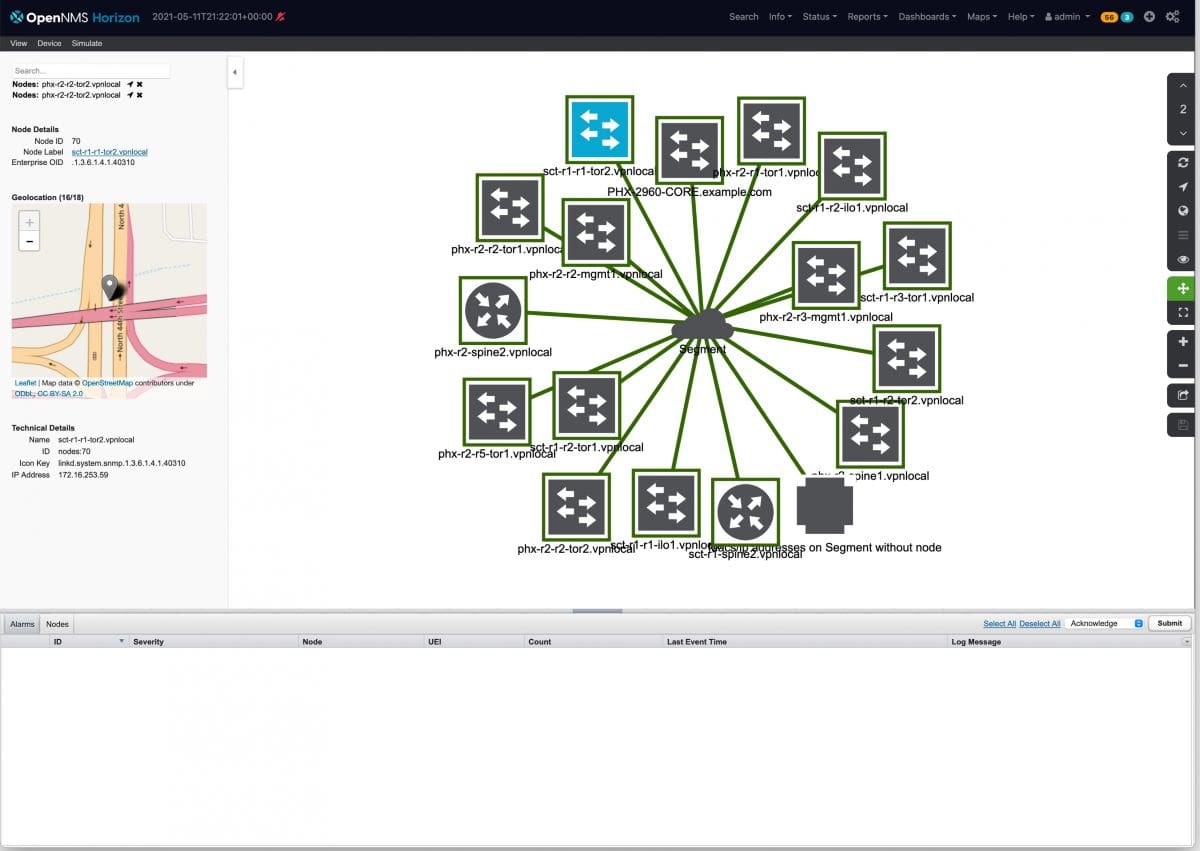This screenshot has width=1200, height=851.
Task: Click the save map layout icon
Action: tap(1182, 424)
